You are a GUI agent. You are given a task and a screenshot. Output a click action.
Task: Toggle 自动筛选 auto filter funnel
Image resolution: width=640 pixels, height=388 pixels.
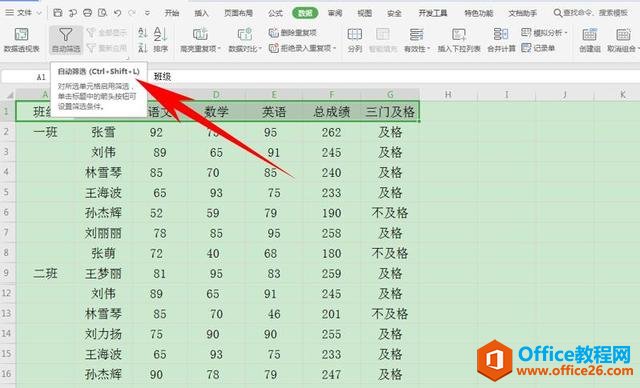pos(66,40)
